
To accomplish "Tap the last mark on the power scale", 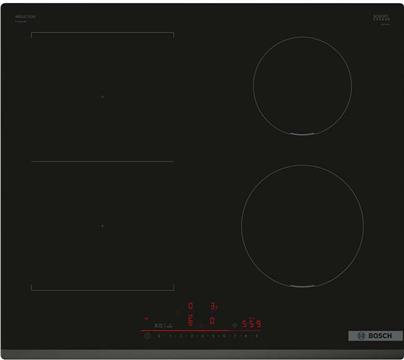I will pyautogui.click(x=257, y=336).
